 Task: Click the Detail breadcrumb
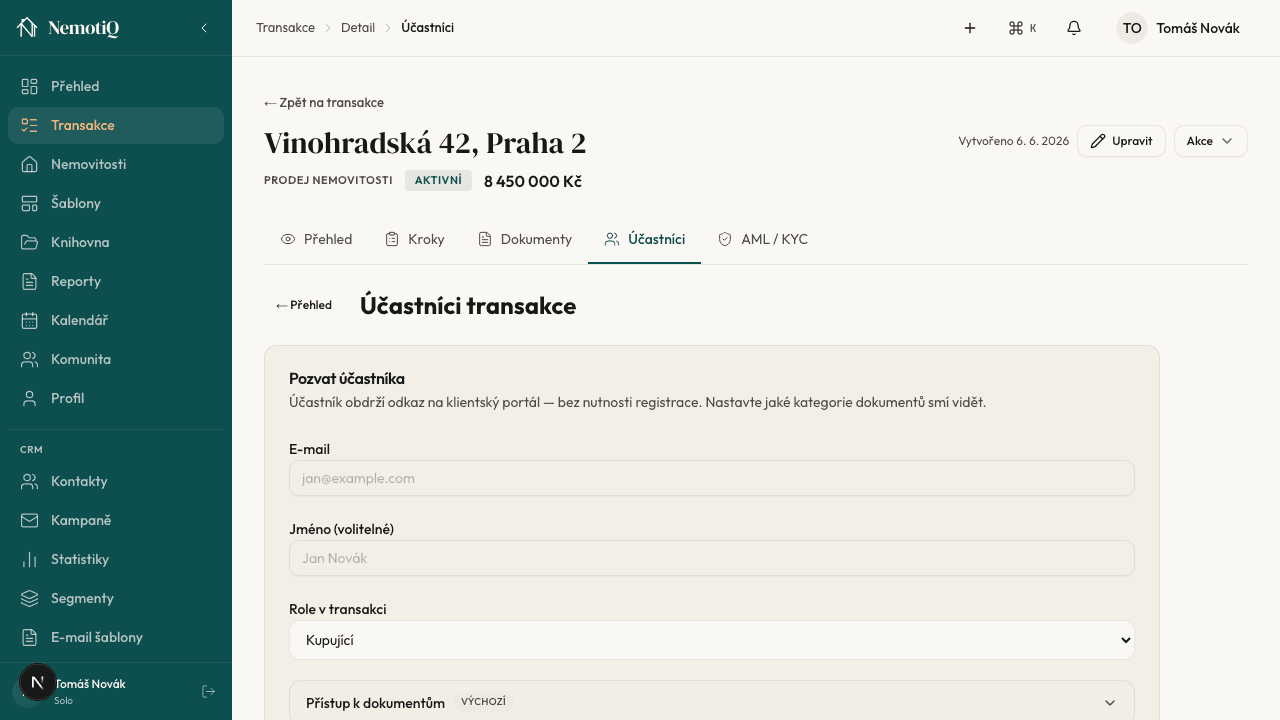358,28
